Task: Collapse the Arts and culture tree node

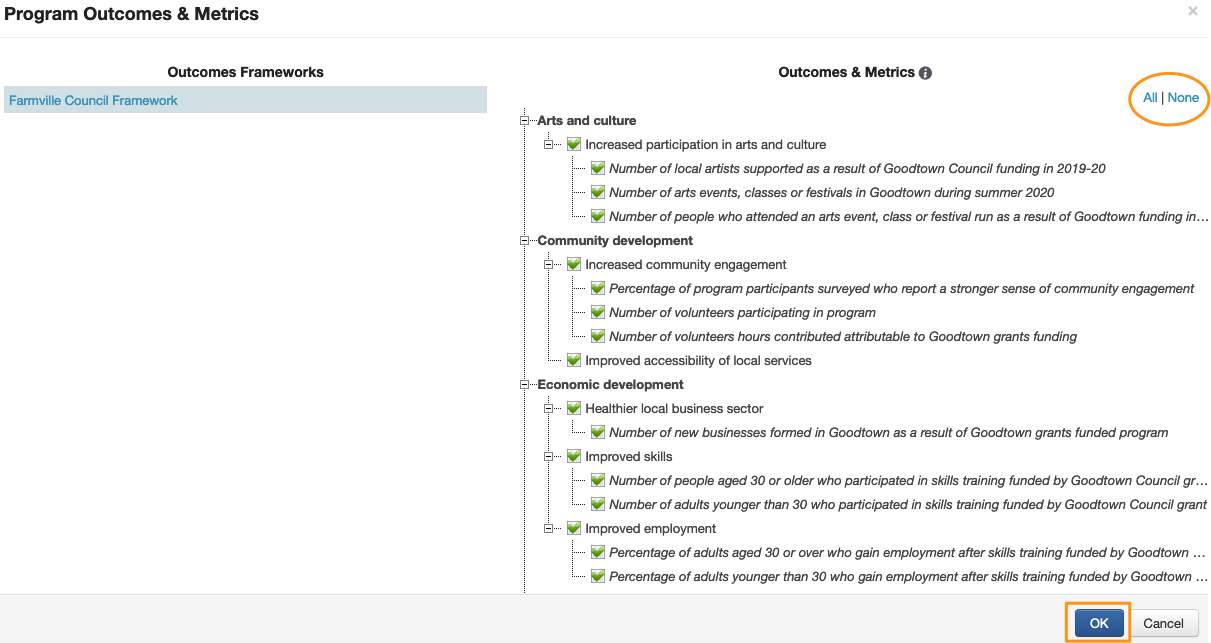Action: [525, 121]
